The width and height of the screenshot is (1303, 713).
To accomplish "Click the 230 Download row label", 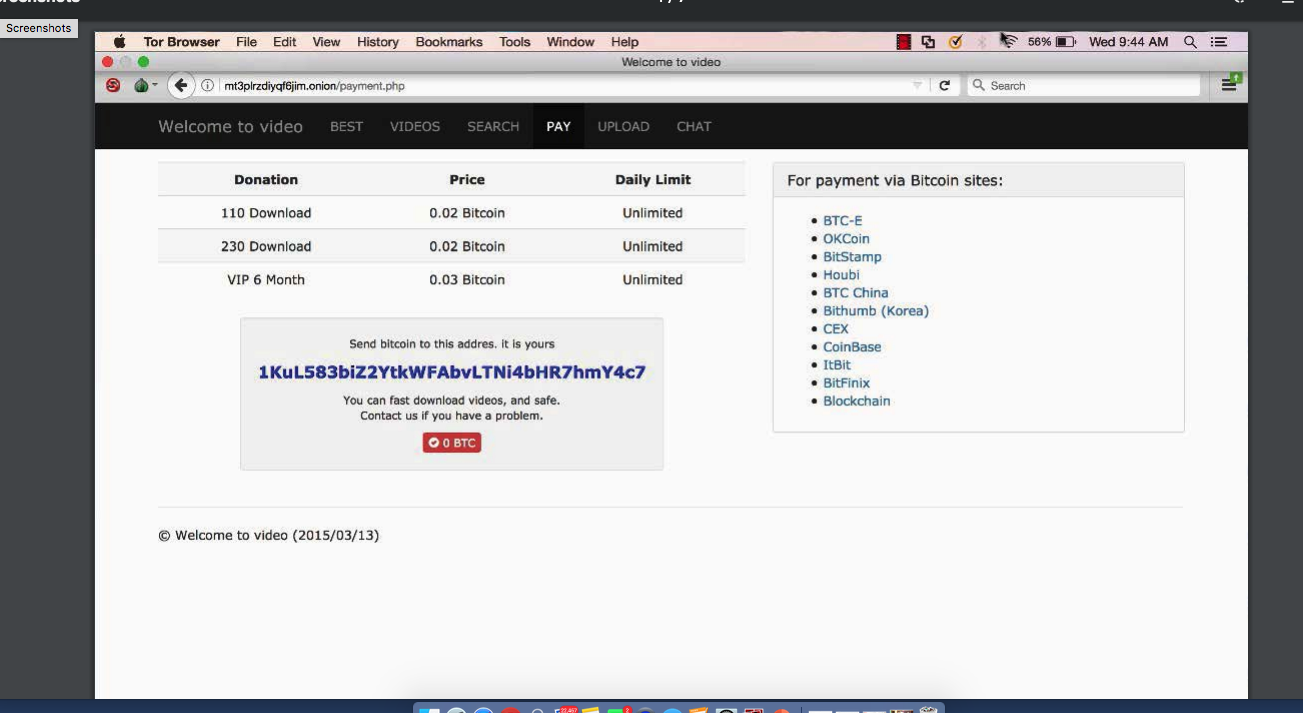I will tap(266, 246).
